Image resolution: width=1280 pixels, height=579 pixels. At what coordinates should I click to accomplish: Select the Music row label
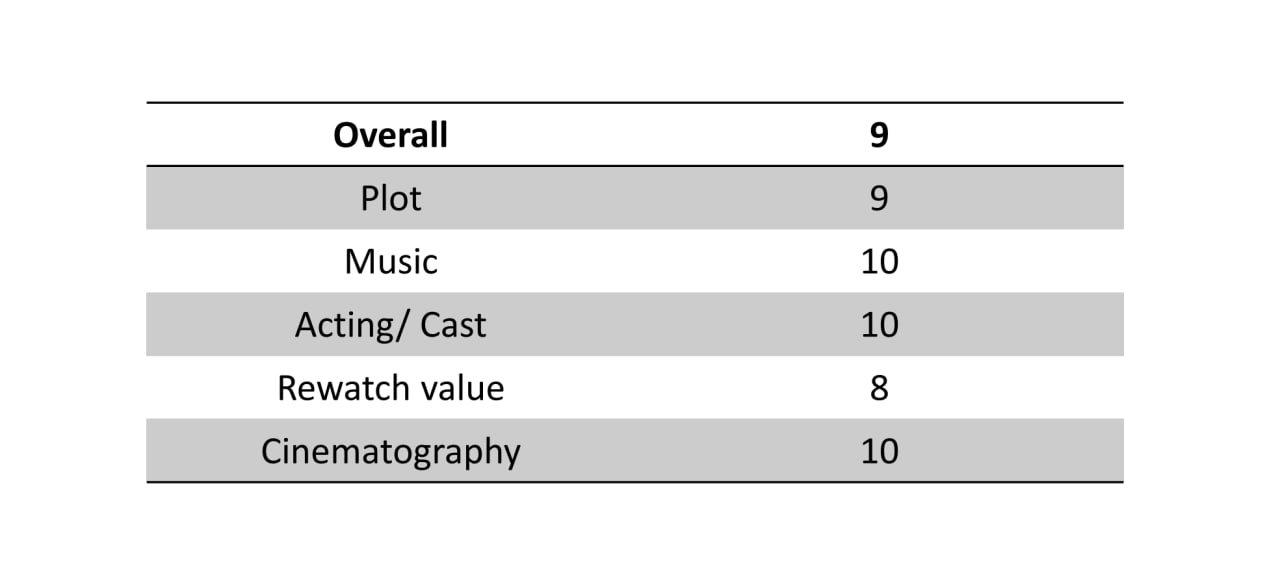(x=391, y=262)
